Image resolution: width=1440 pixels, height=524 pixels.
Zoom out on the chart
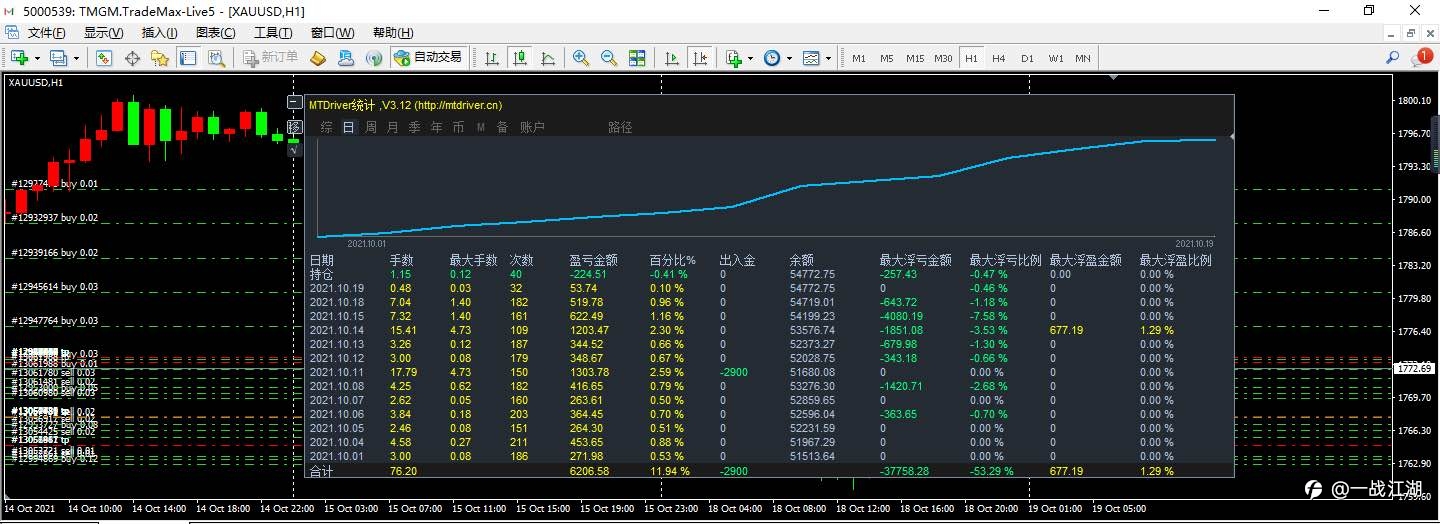pos(608,58)
